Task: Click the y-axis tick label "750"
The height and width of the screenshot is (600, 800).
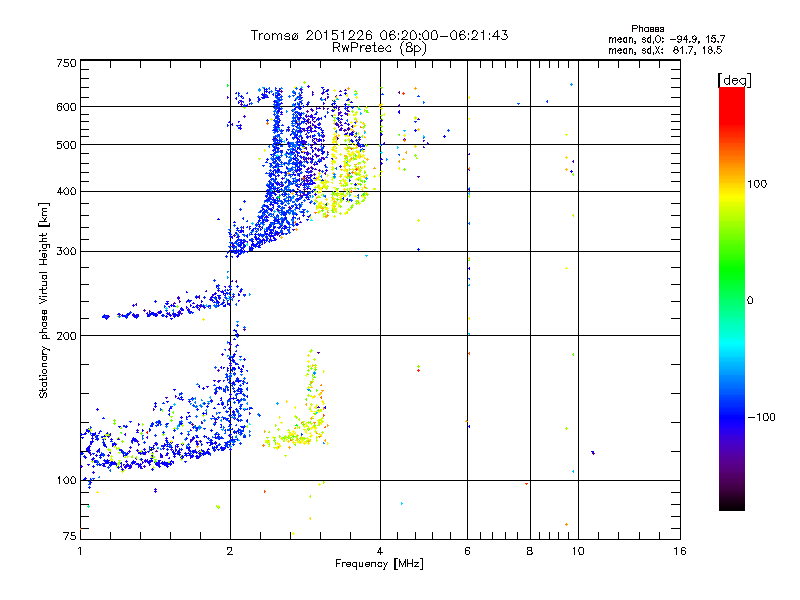Action: (x=66, y=63)
